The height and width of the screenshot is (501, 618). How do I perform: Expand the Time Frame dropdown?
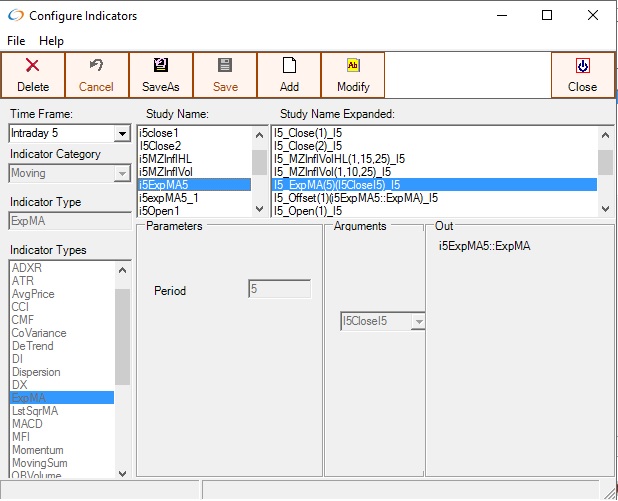[123, 133]
